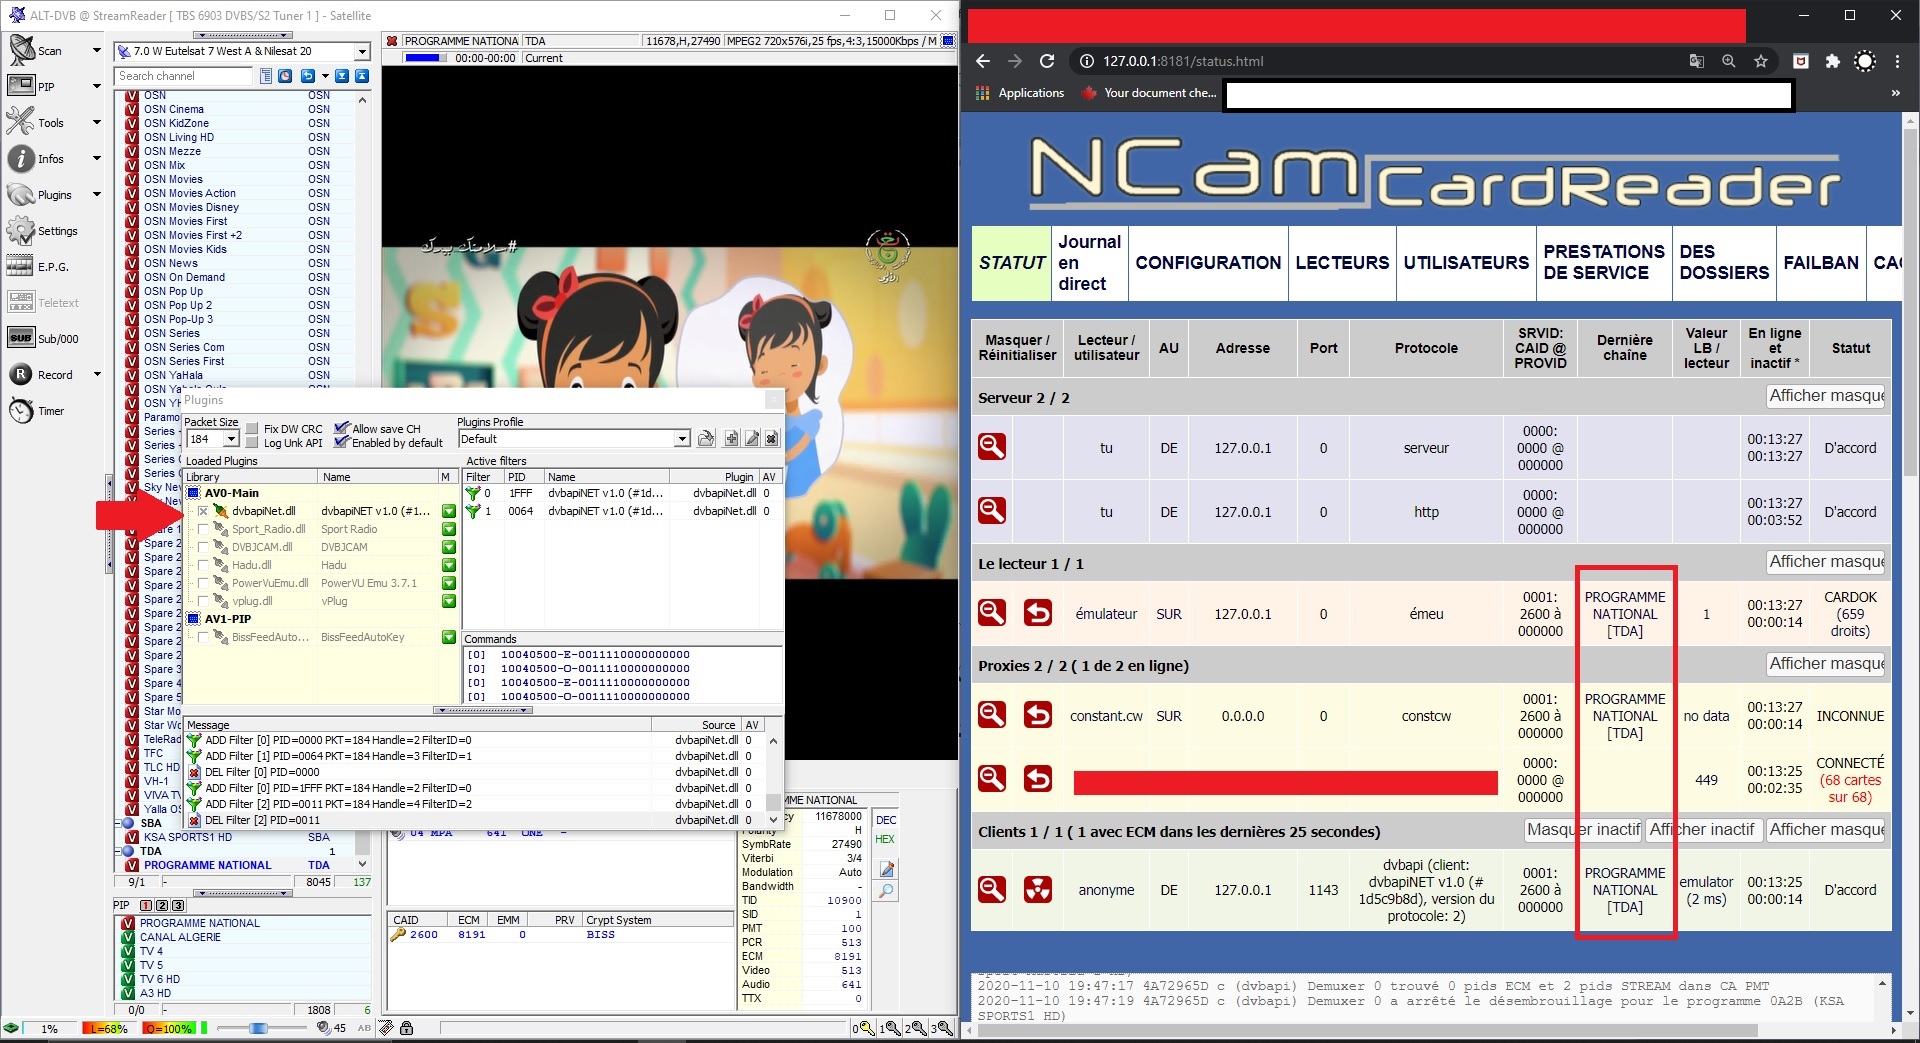Click Afficher masqué in Serveur section
The width and height of the screenshot is (1920, 1043).
[1826, 396]
